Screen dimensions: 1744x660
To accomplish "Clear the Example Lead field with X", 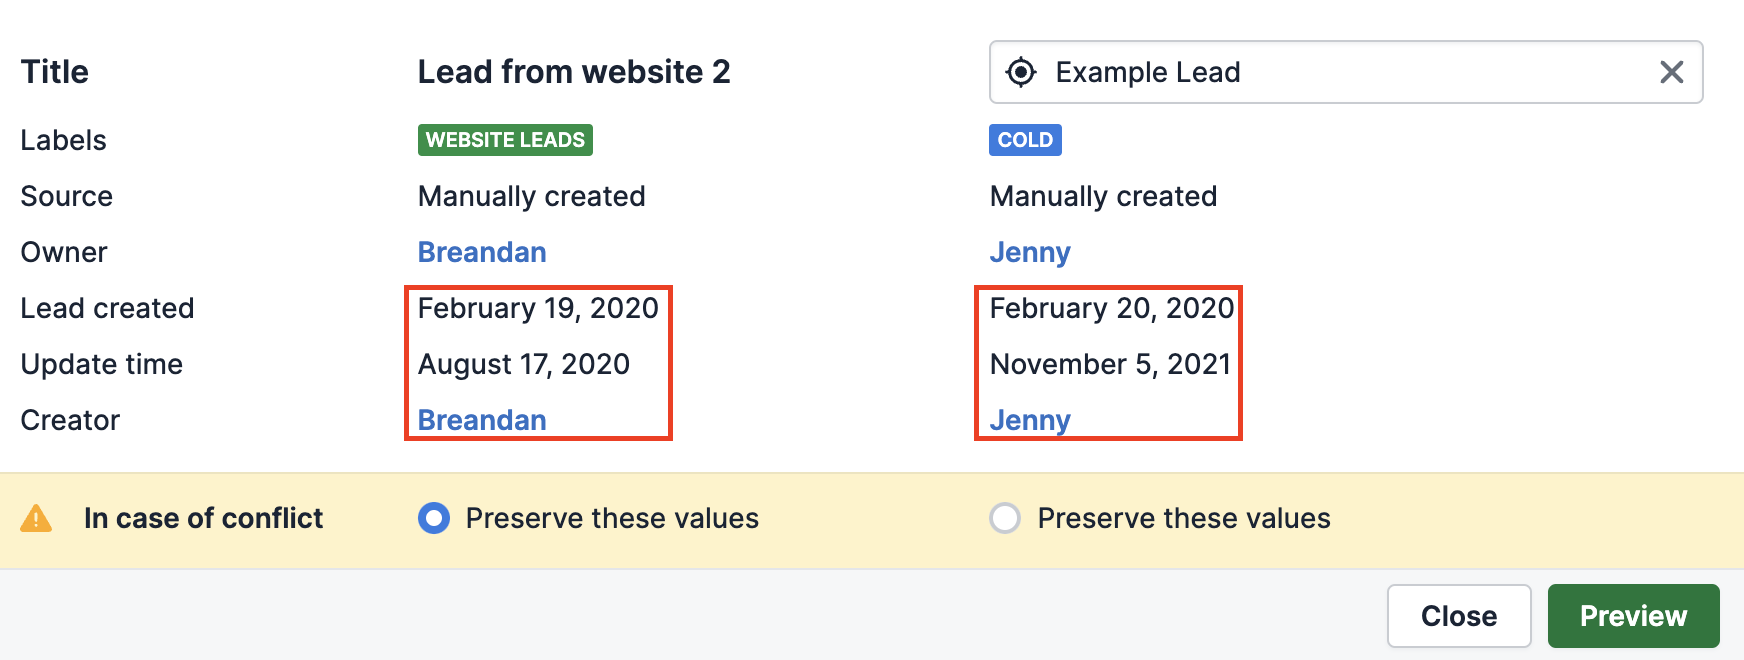I will [x=1671, y=72].
